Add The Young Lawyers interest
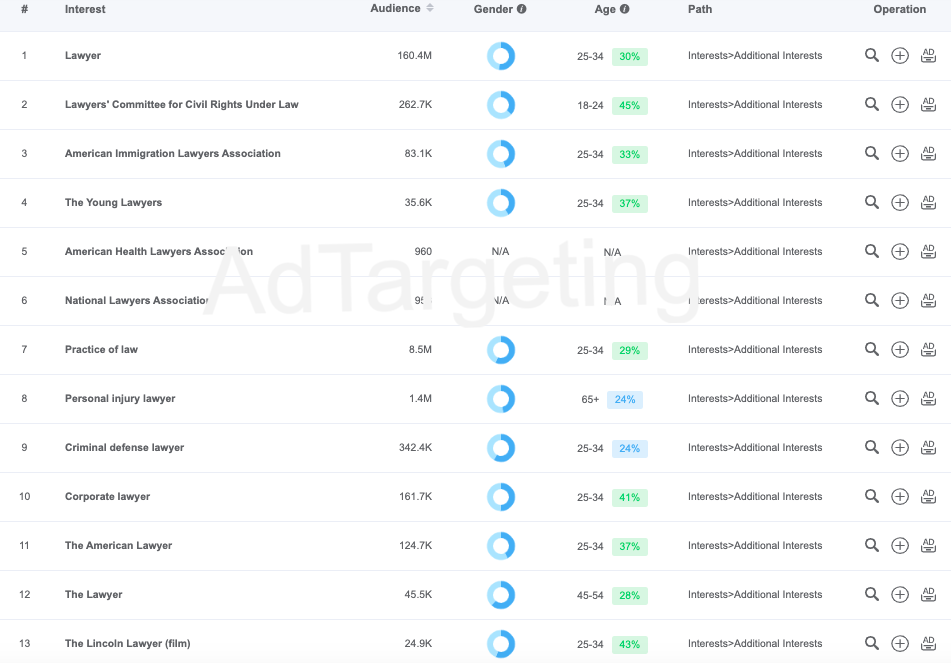951x663 pixels. tap(899, 203)
